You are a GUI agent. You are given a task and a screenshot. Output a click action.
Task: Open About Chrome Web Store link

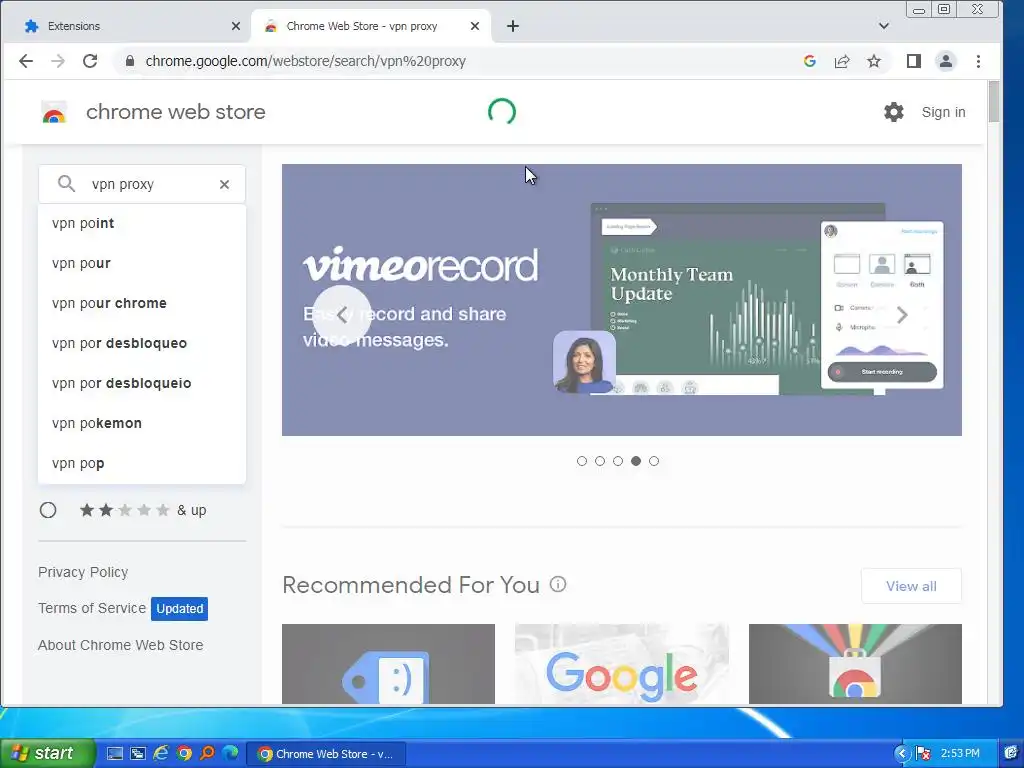point(120,645)
